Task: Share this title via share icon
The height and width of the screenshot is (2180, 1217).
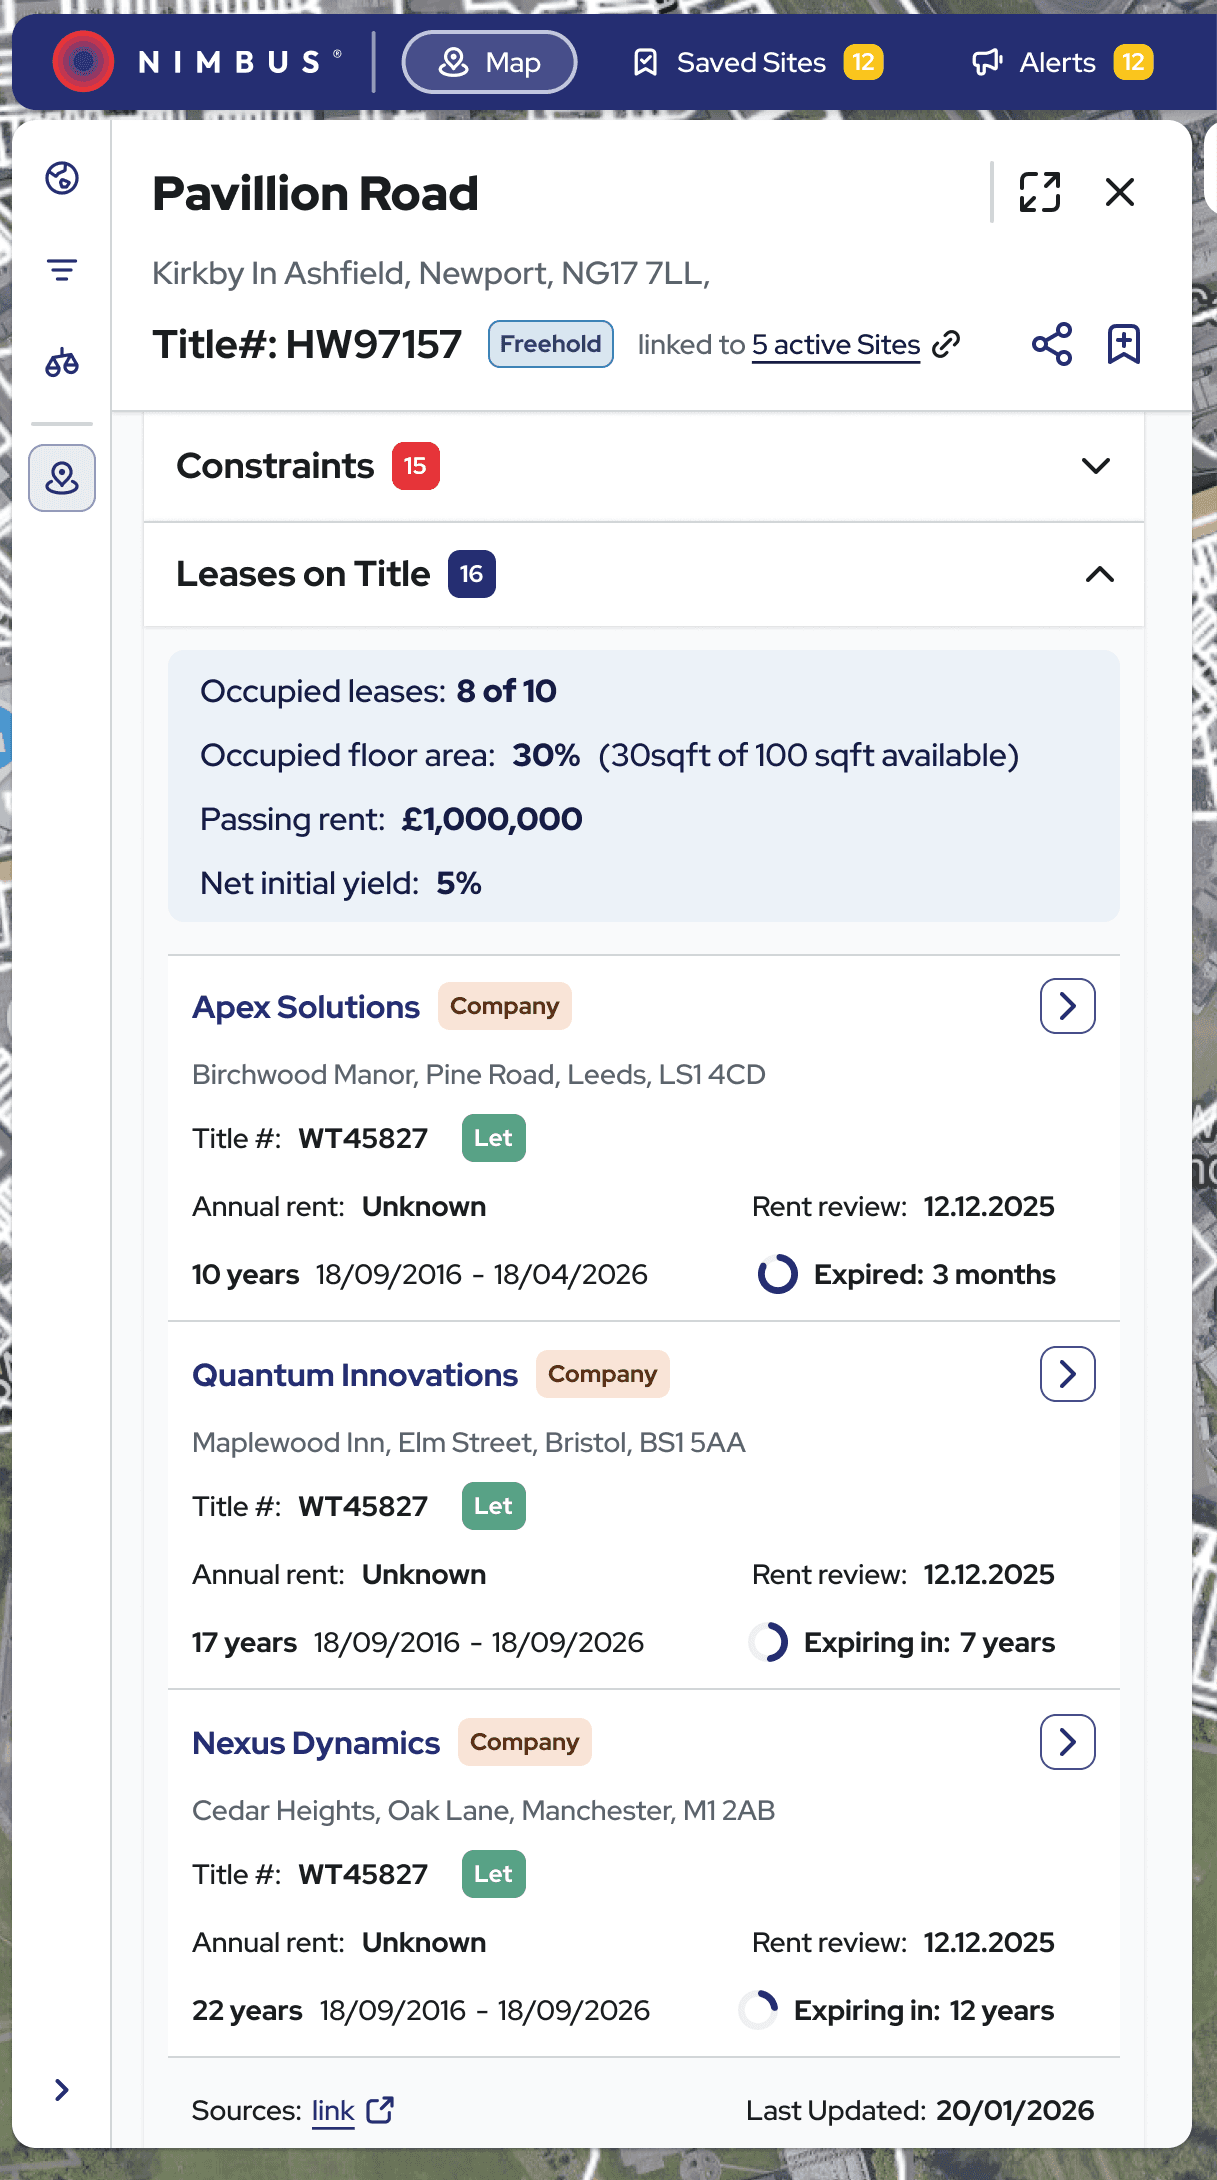Action: 1052,344
